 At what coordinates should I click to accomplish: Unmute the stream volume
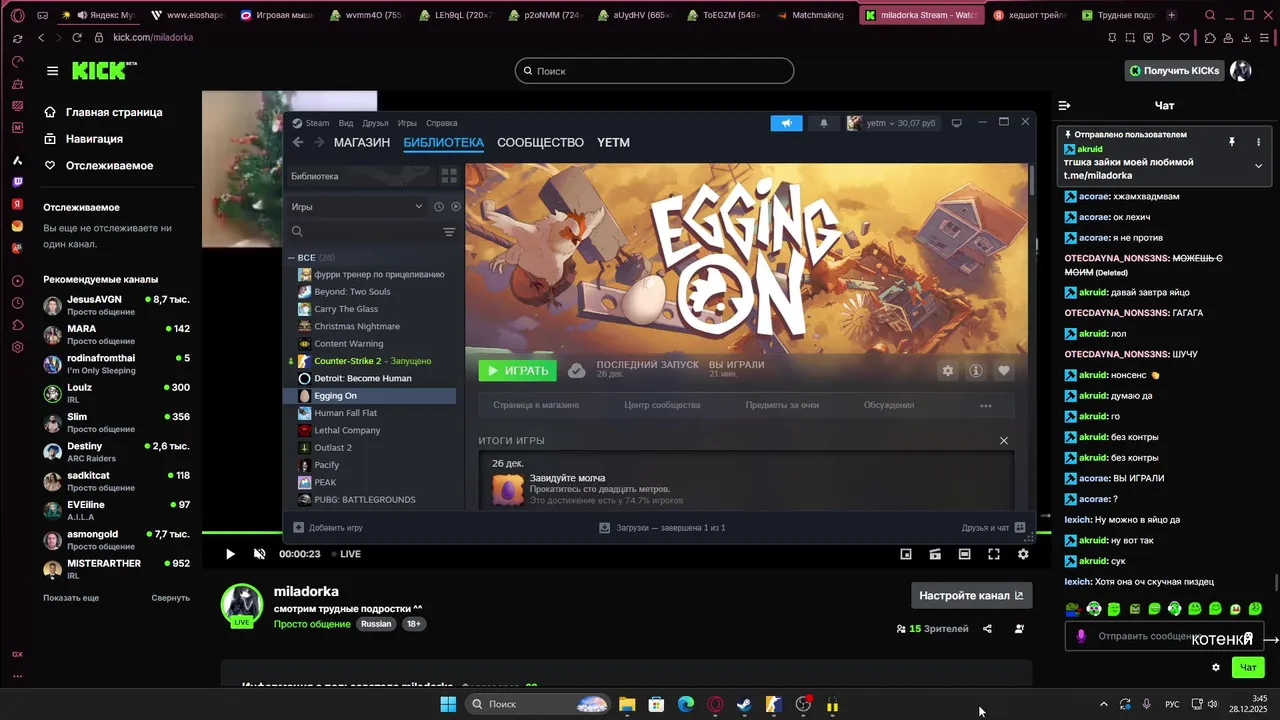(259, 554)
